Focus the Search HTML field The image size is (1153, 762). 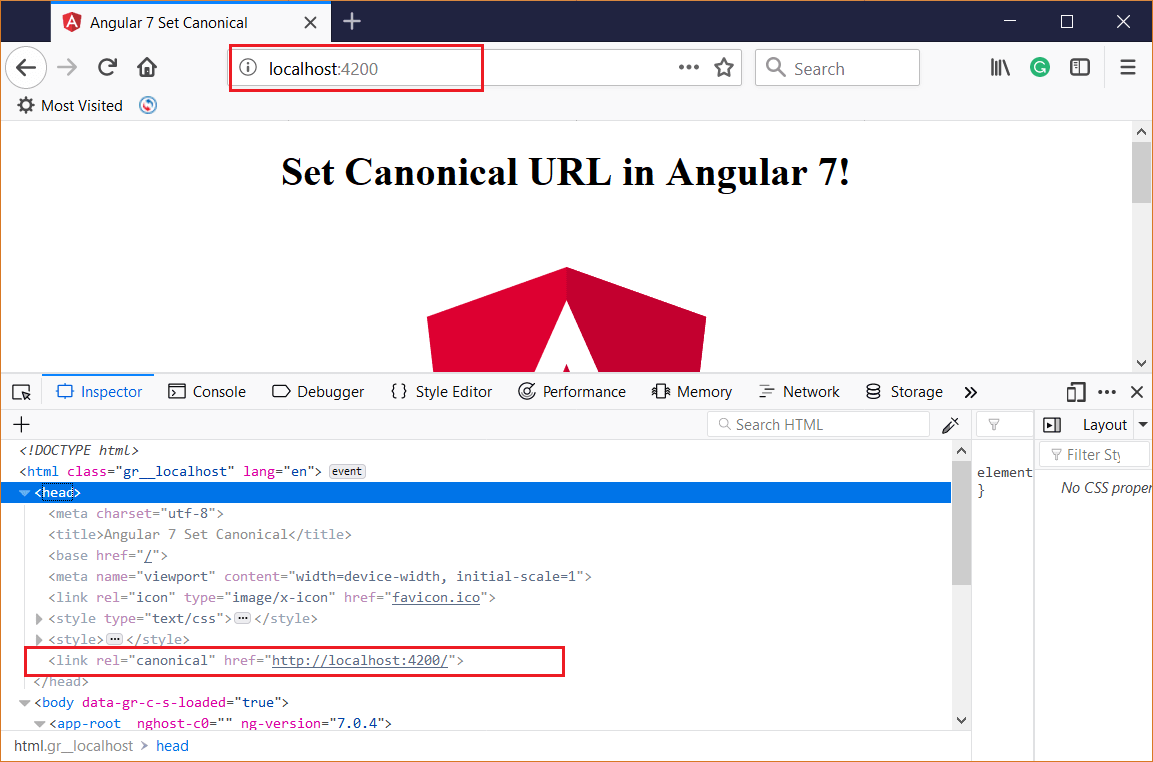[x=818, y=424]
